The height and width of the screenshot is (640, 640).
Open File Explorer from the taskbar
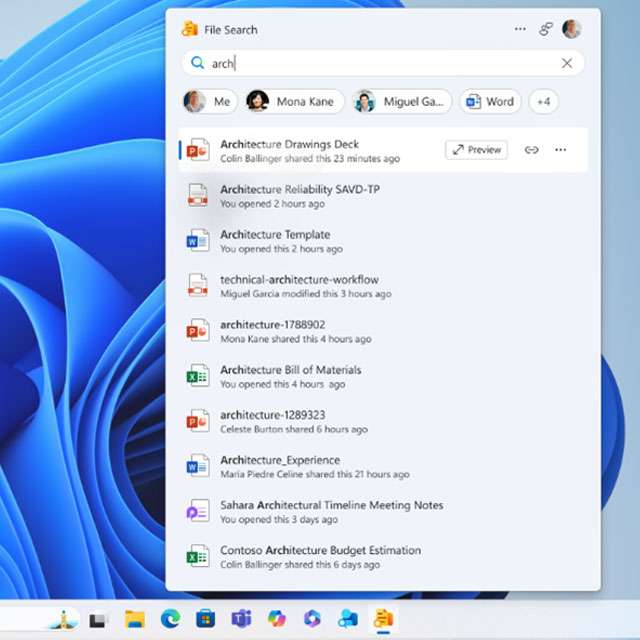click(135, 619)
